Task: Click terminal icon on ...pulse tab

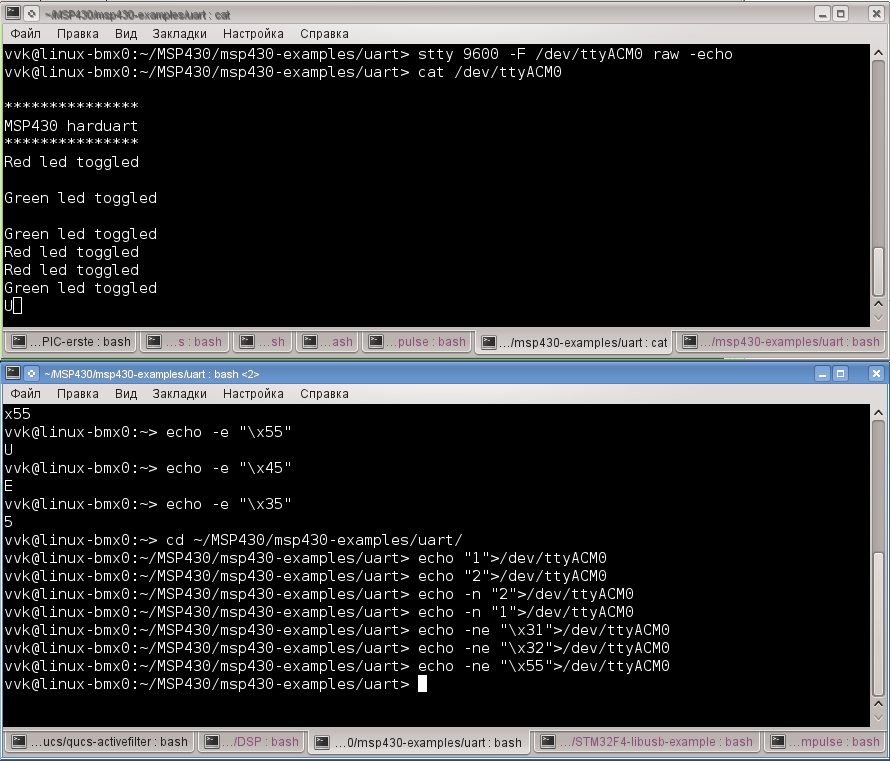Action: point(376,342)
